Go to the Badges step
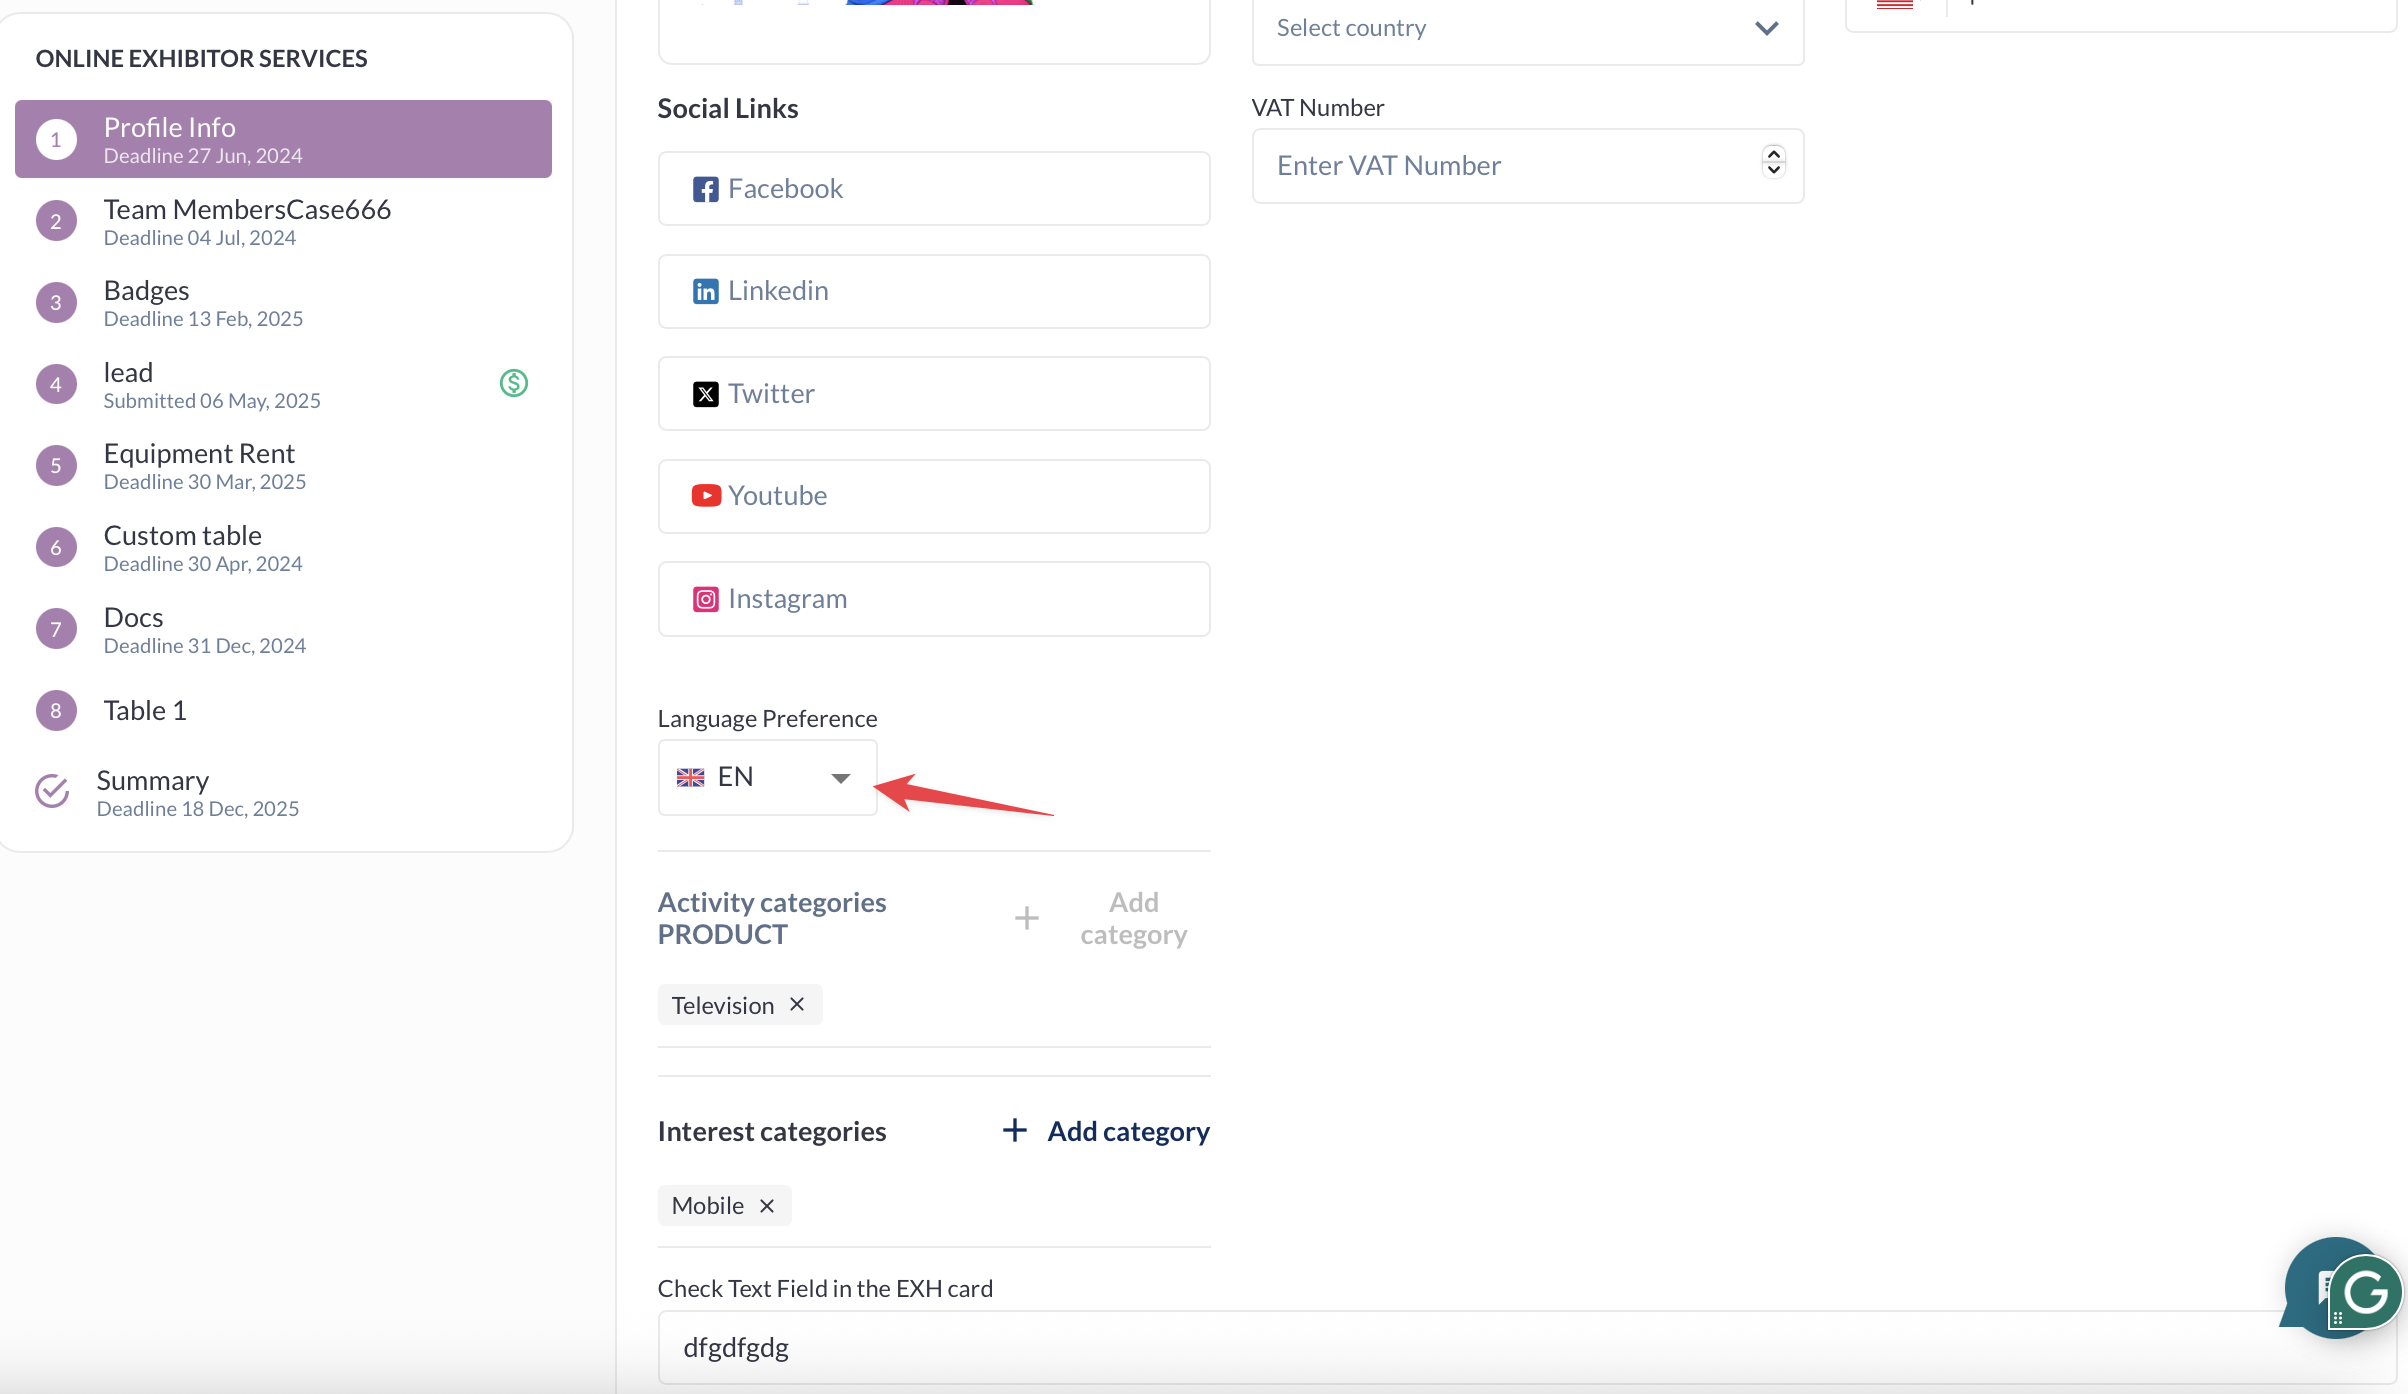 [147, 302]
